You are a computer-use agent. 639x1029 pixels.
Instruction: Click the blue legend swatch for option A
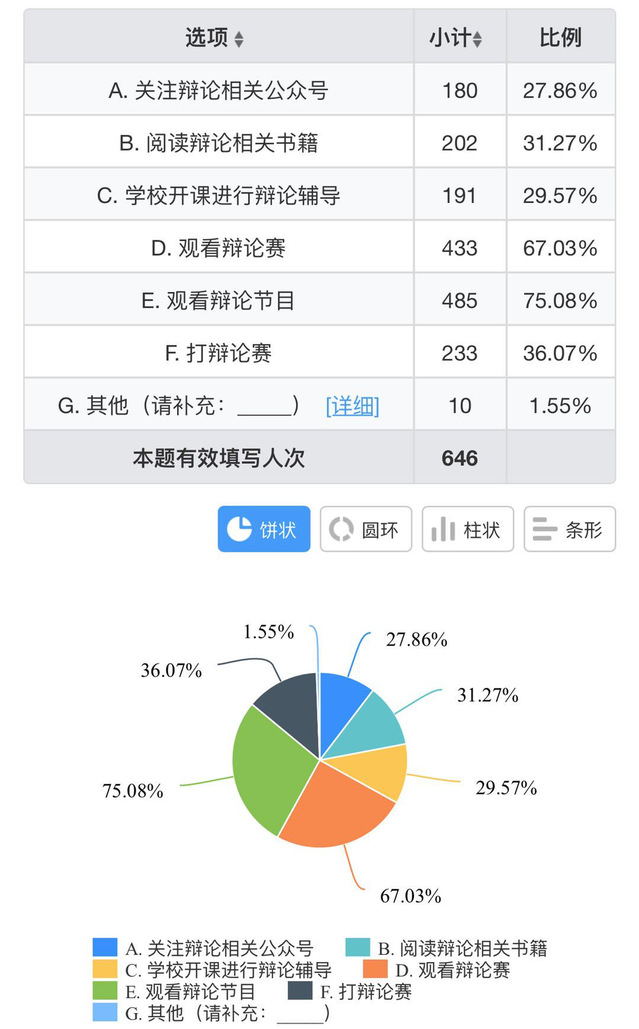click(x=106, y=947)
